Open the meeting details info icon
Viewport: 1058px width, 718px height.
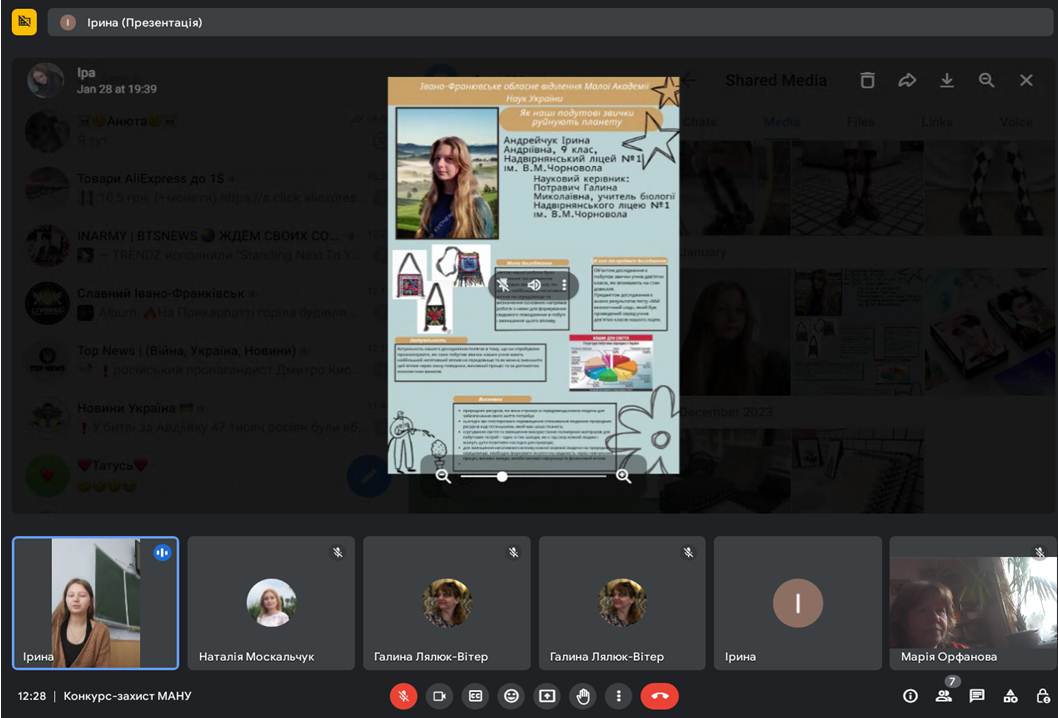tap(910, 696)
